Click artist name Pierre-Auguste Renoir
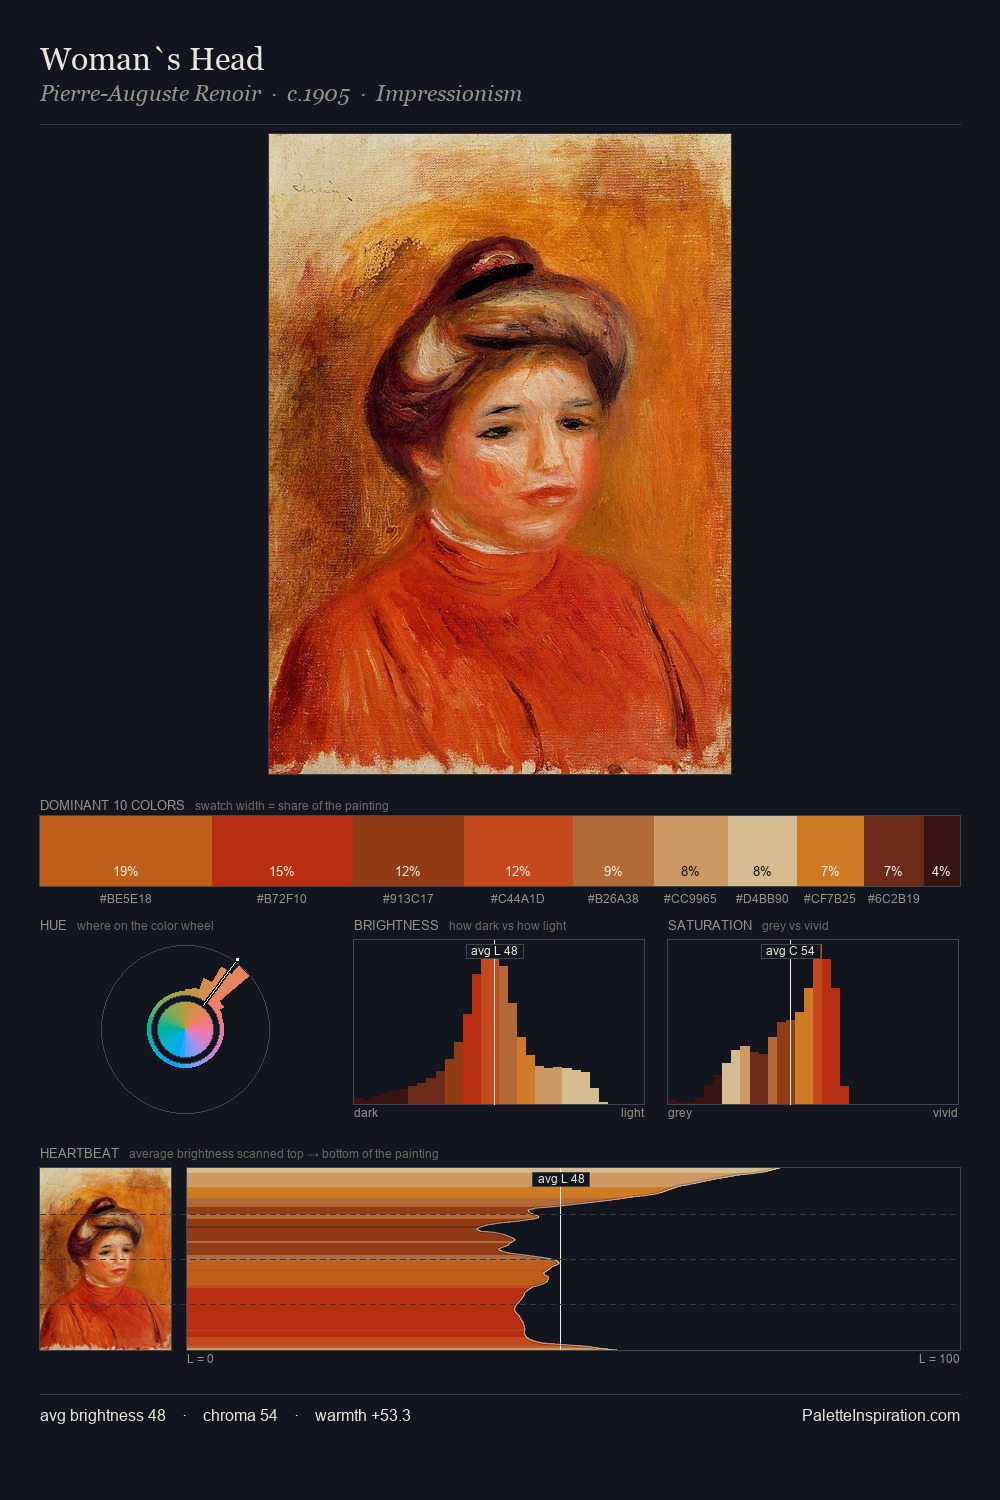Image resolution: width=1000 pixels, height=1500 pixels. 150,94
